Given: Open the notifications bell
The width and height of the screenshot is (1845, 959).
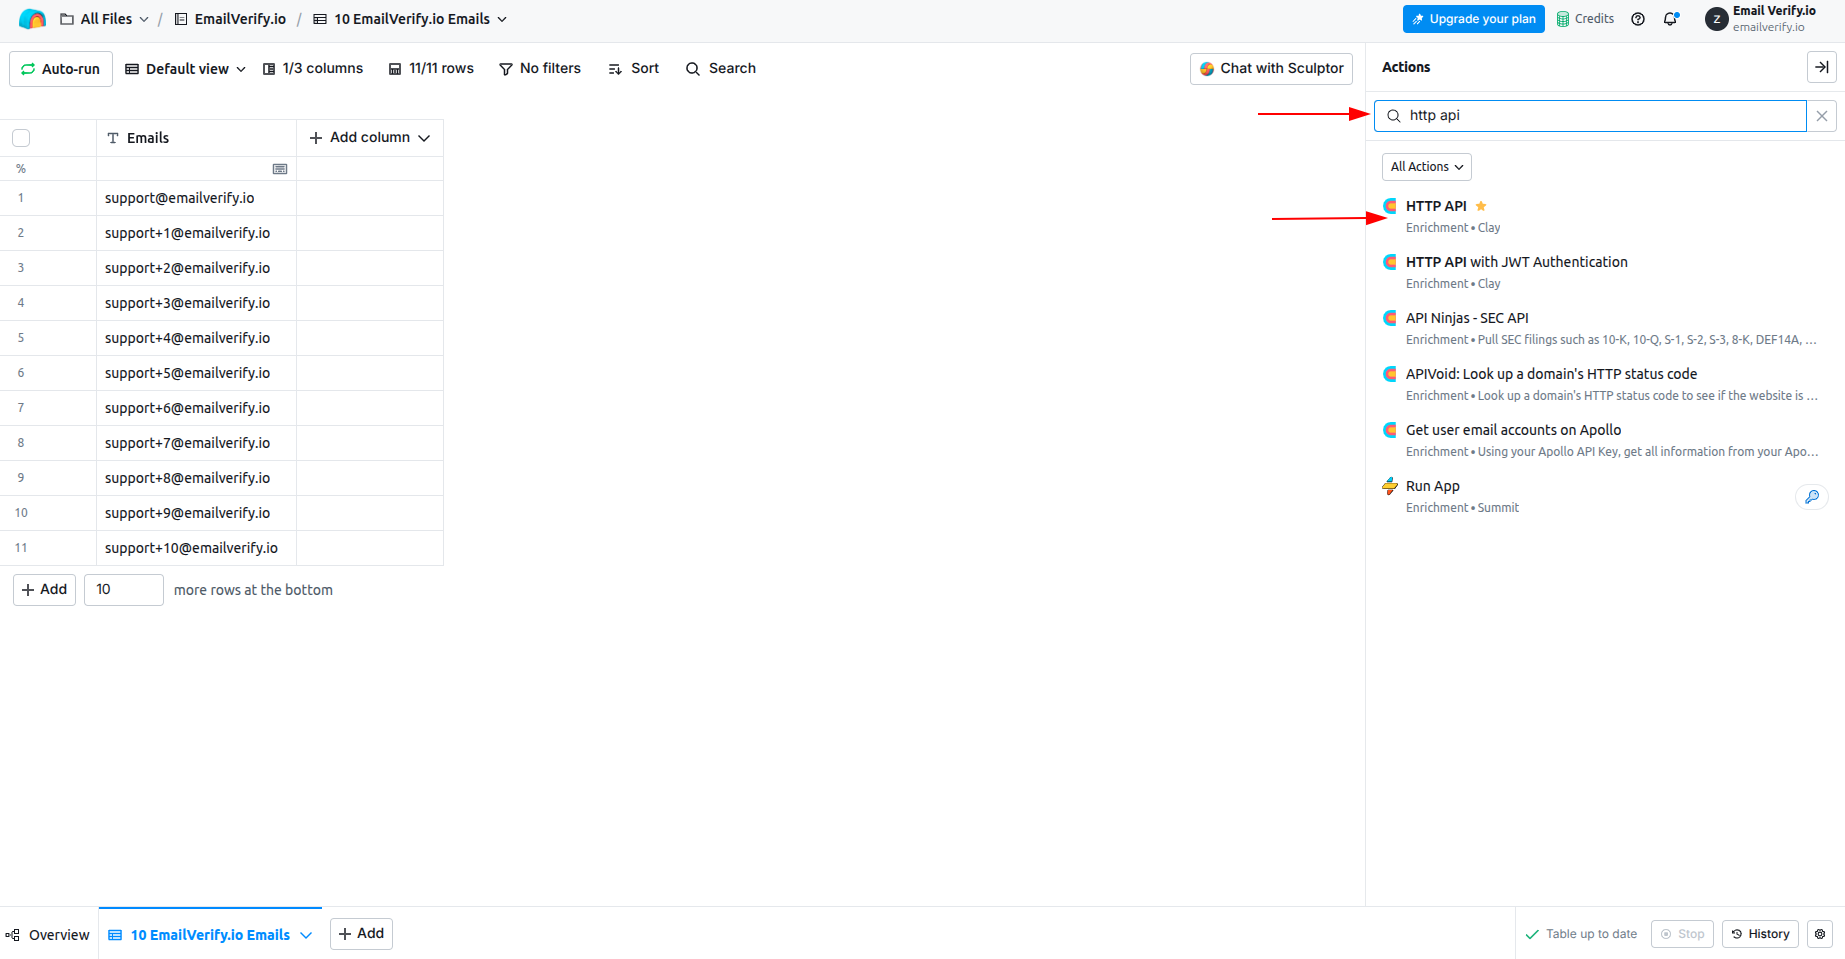Looking at the screenshot, I should pos(1670,19).
